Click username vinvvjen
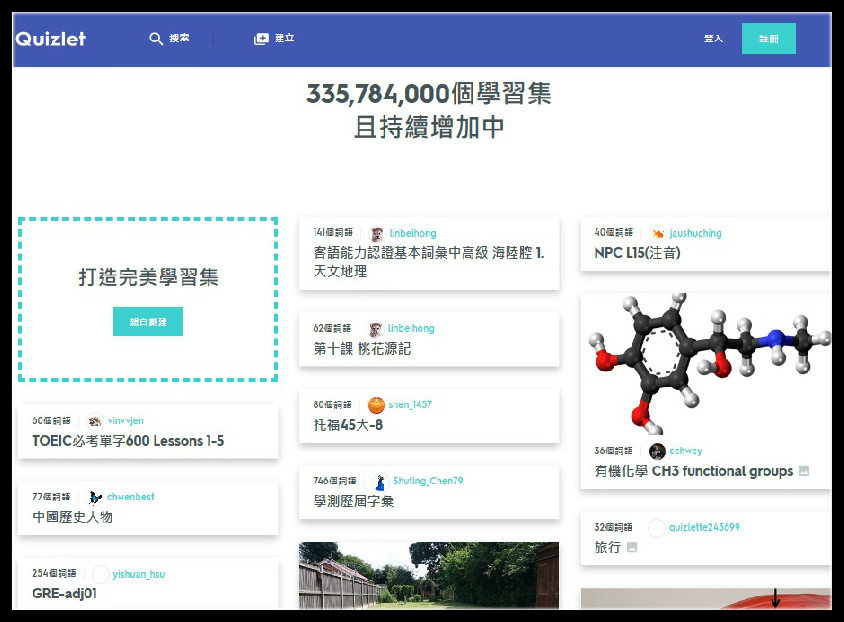This screenshot has width=844, height=622. pyautogui.click(x=126, y=421)
